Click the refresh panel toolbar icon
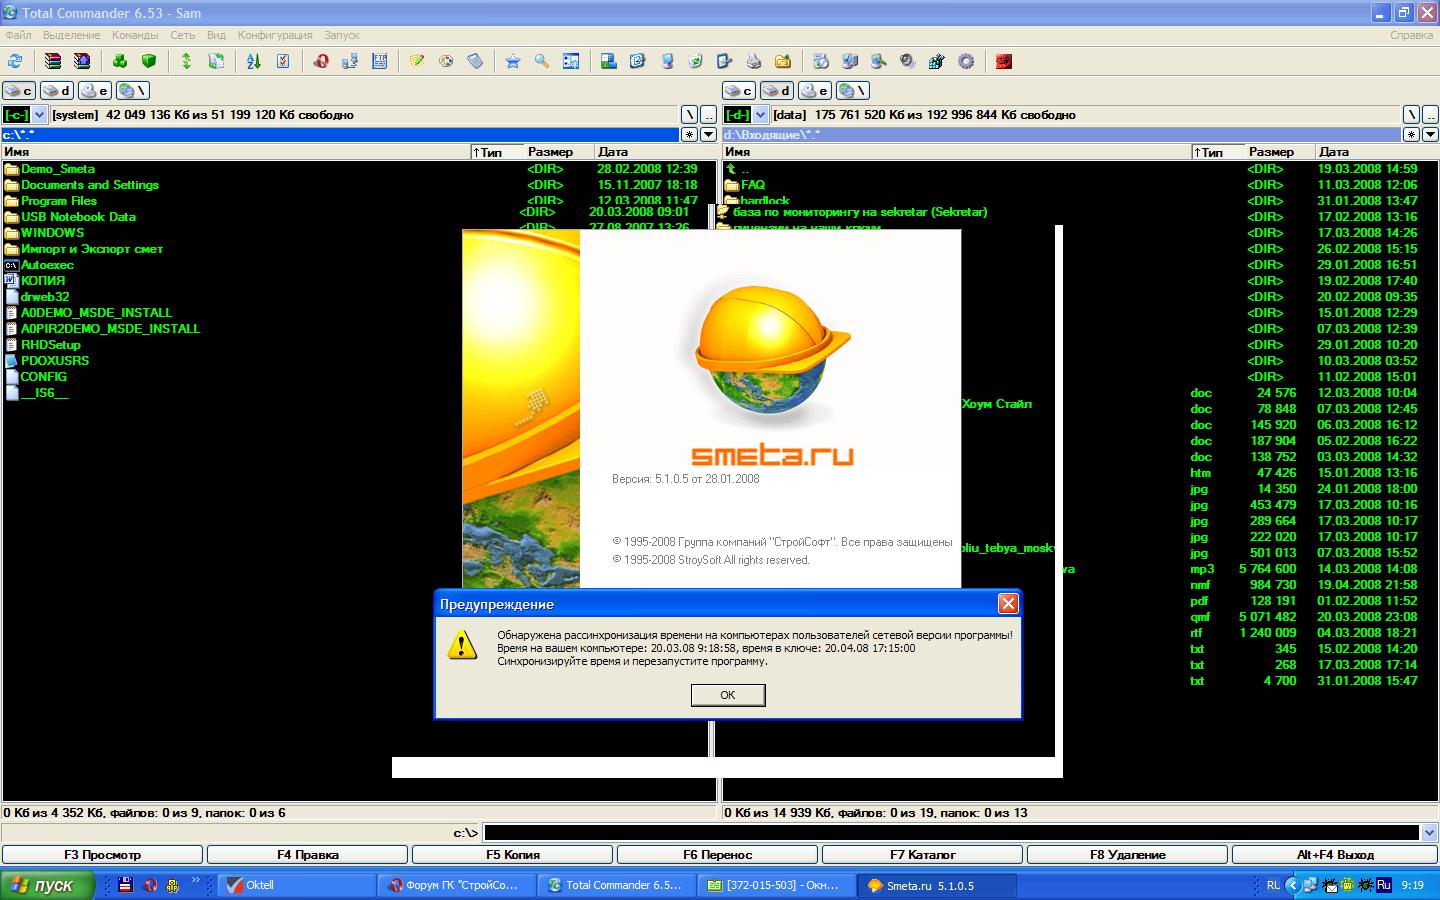1440x900 pixels. [15, 61]
